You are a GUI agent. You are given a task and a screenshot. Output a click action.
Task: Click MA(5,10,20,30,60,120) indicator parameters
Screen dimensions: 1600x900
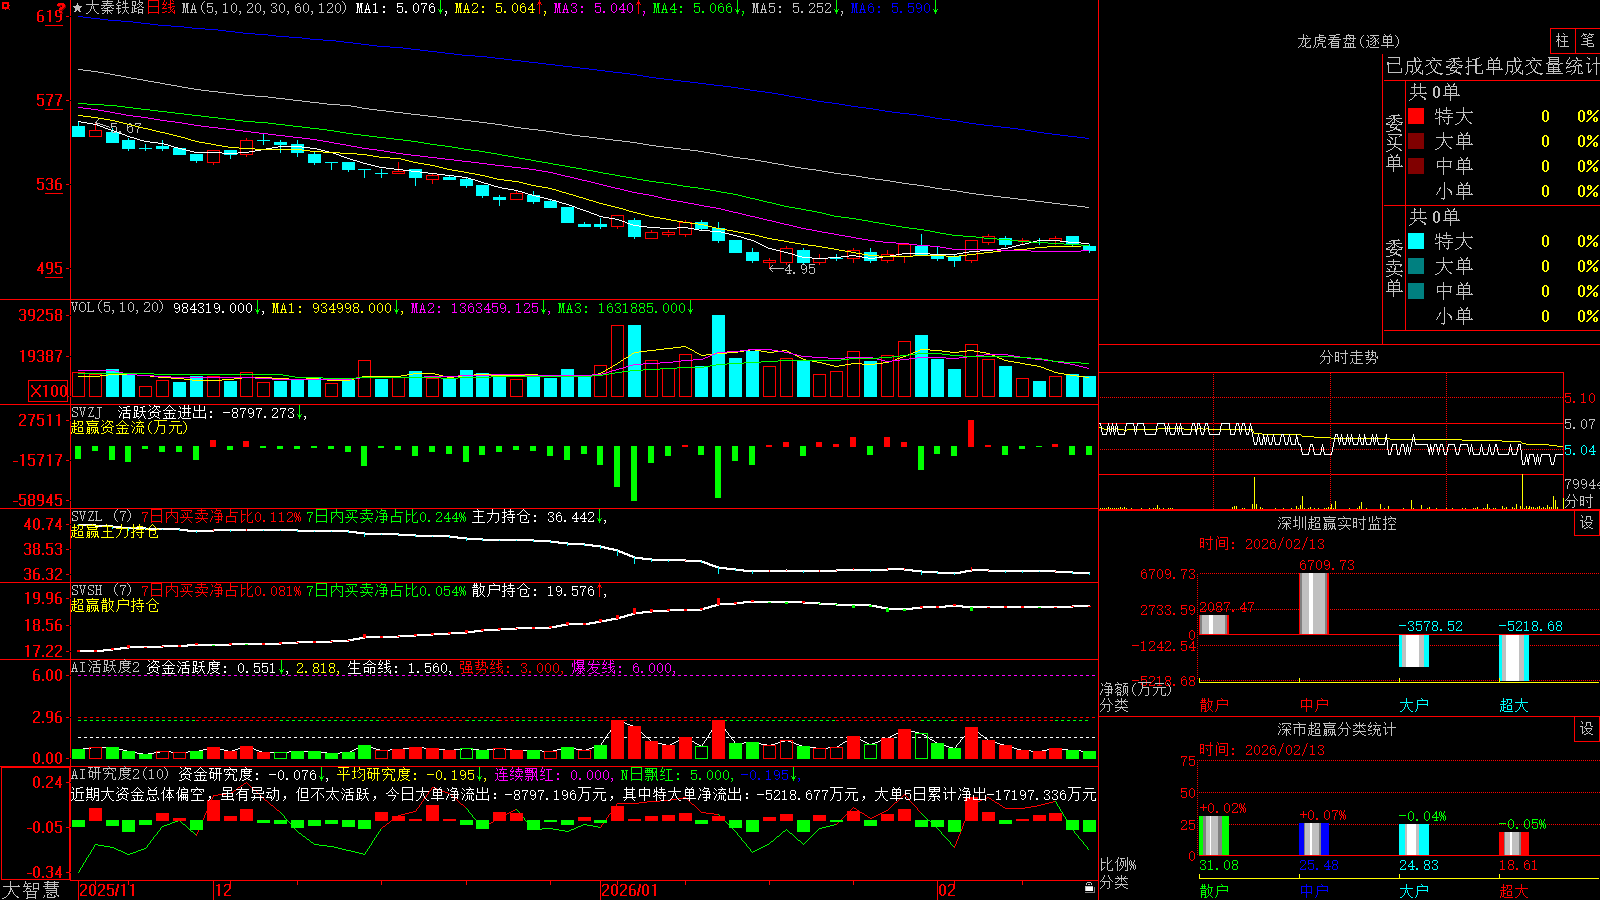pos(264,8)
